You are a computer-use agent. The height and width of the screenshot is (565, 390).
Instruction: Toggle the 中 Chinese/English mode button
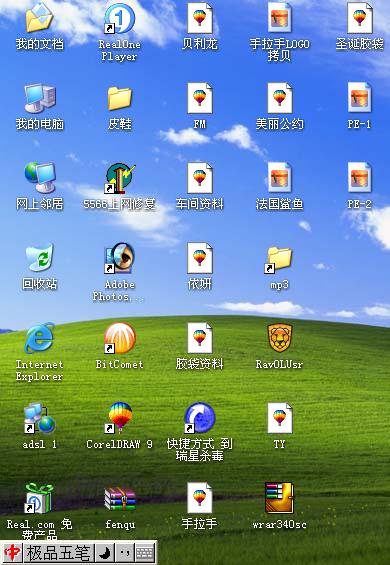click(x=12, y=552)
